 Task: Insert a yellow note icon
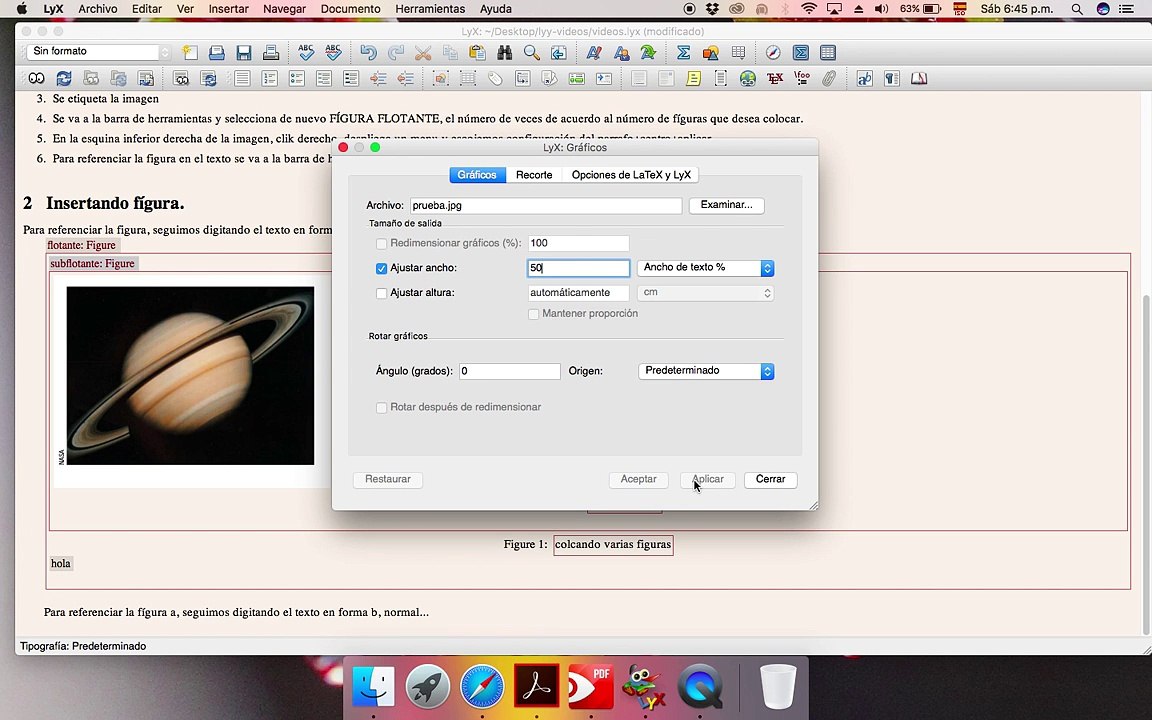coord(693,78)
